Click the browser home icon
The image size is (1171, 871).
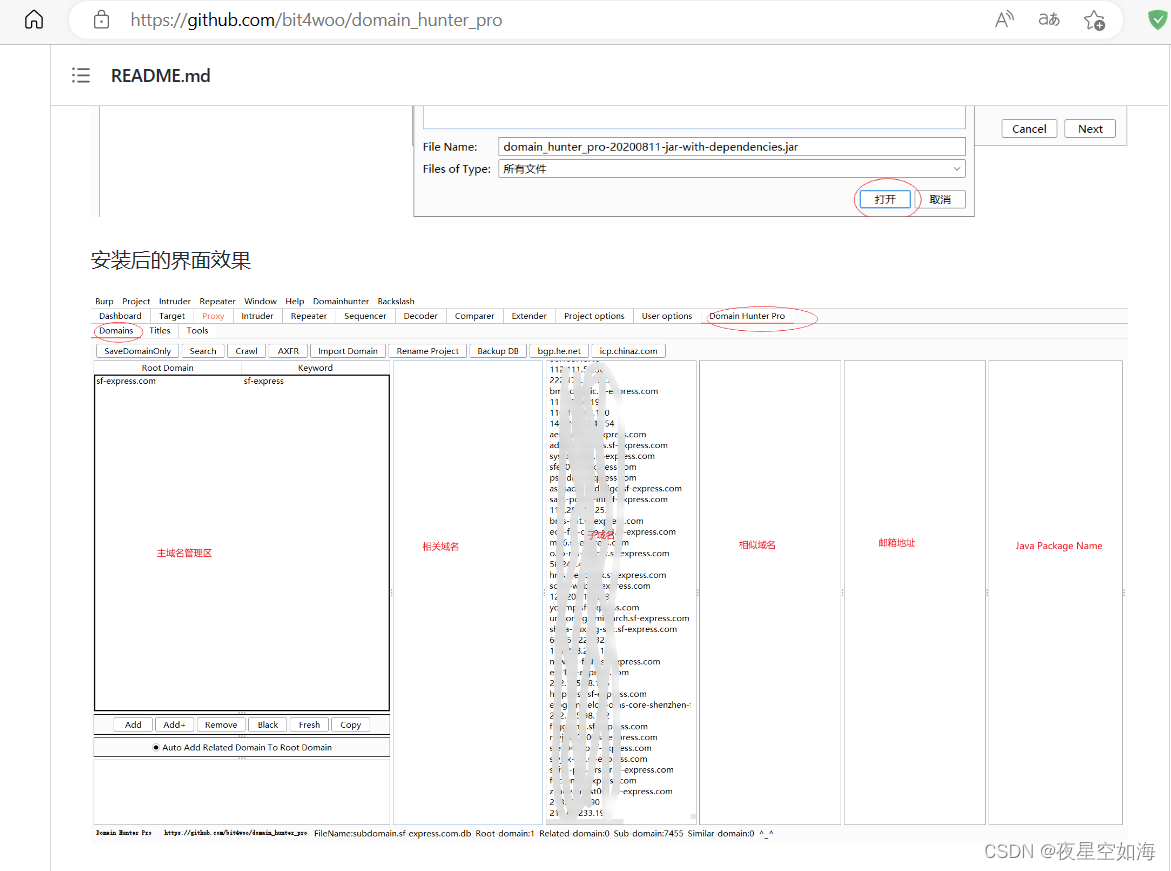point(34,20)
